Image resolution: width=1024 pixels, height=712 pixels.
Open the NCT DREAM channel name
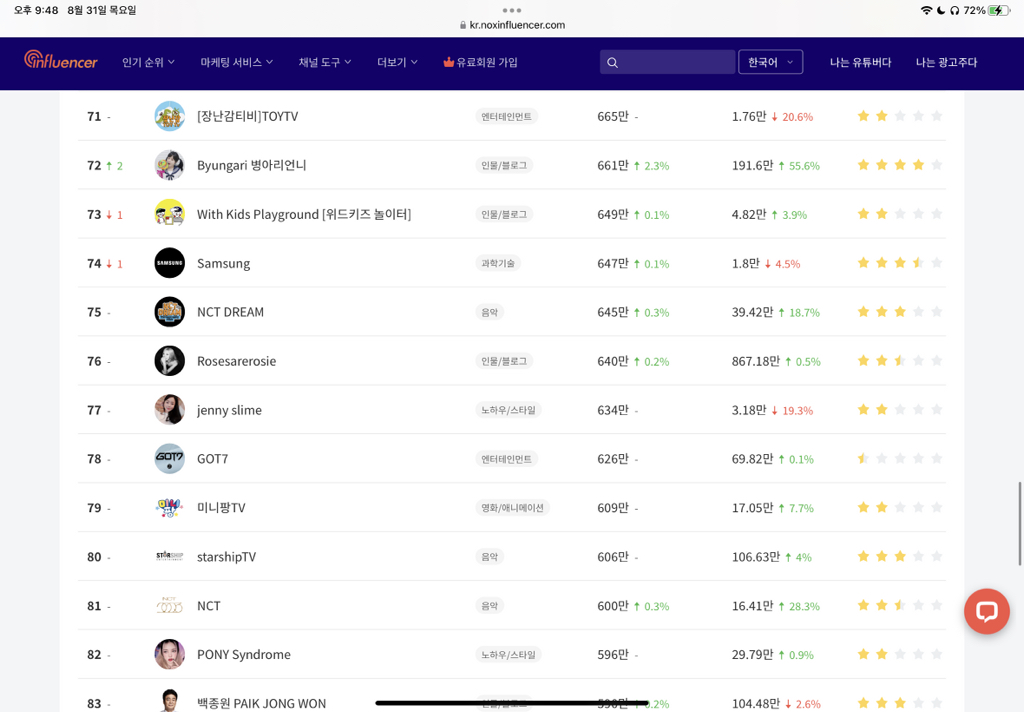click(231, 312)
